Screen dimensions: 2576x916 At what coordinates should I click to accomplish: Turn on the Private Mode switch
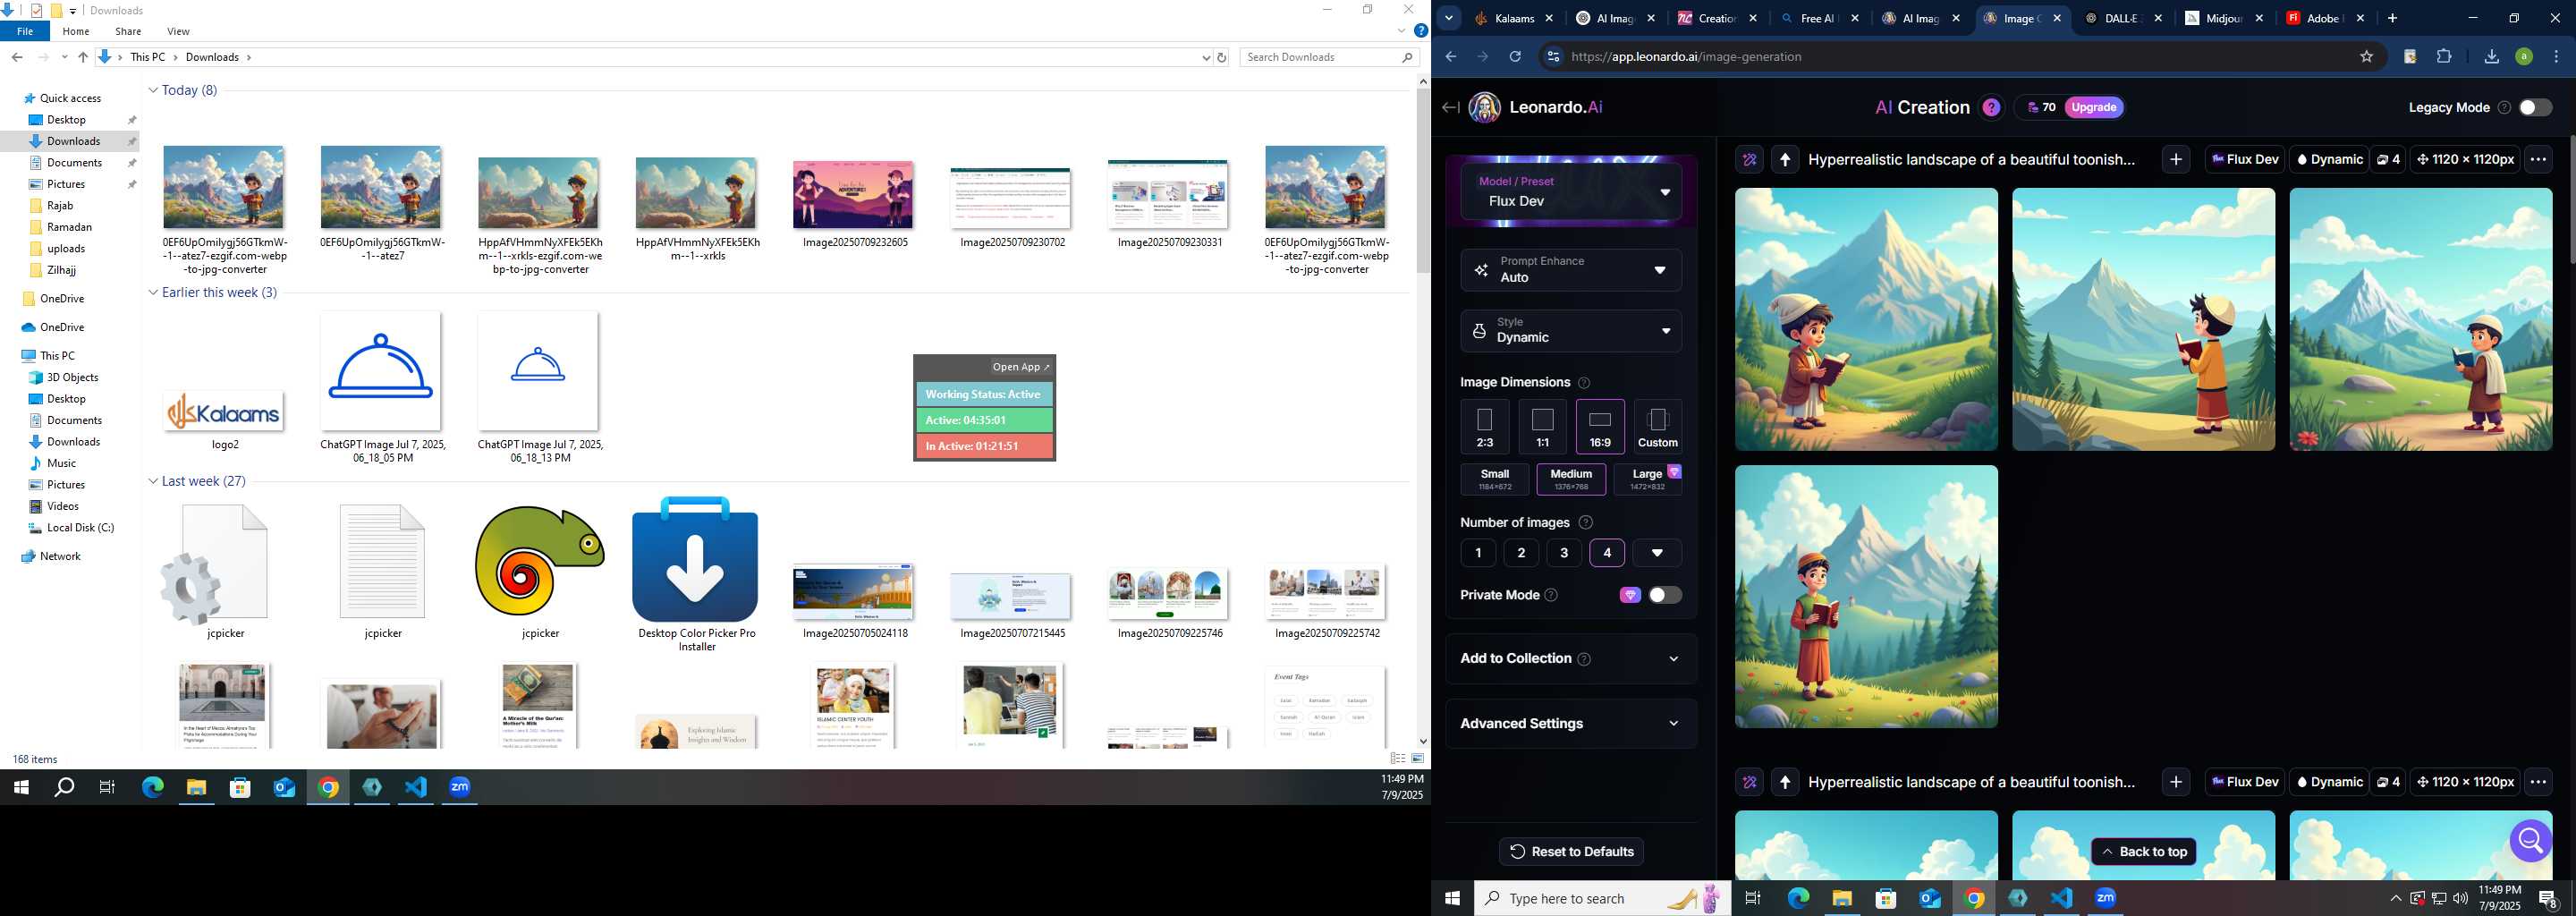(x=1664, y=595)
